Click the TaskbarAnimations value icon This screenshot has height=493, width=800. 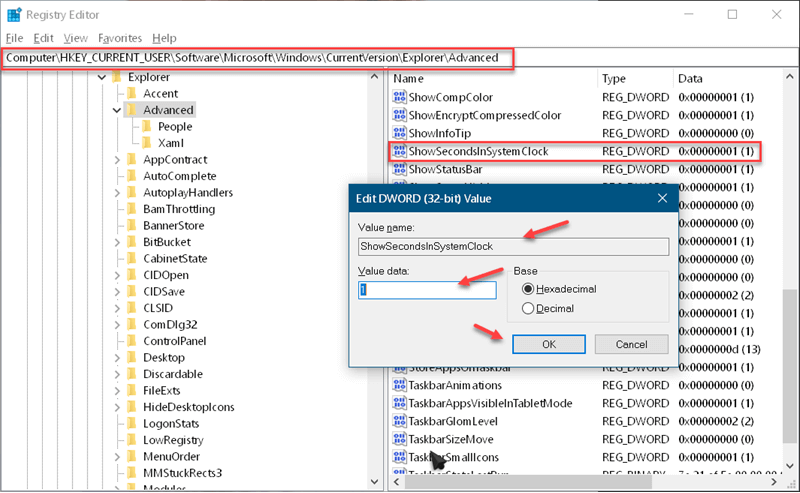pos(399,385)
